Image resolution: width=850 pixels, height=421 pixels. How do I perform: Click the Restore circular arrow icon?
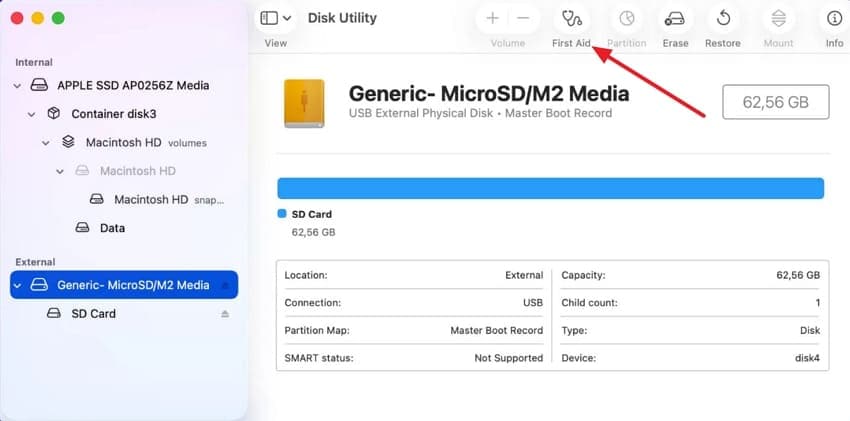click(x=723, y=19)
